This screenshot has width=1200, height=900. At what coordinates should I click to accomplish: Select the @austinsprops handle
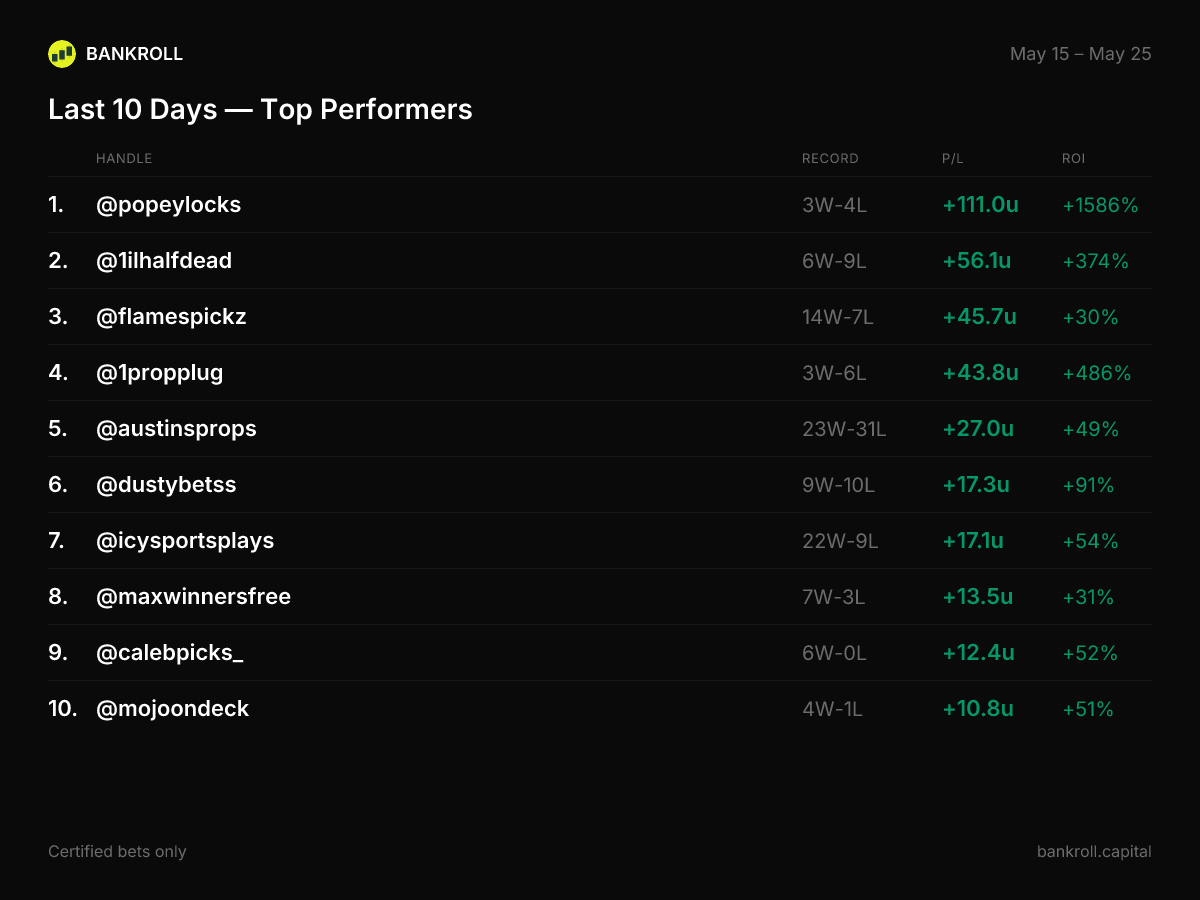[176, 429]
